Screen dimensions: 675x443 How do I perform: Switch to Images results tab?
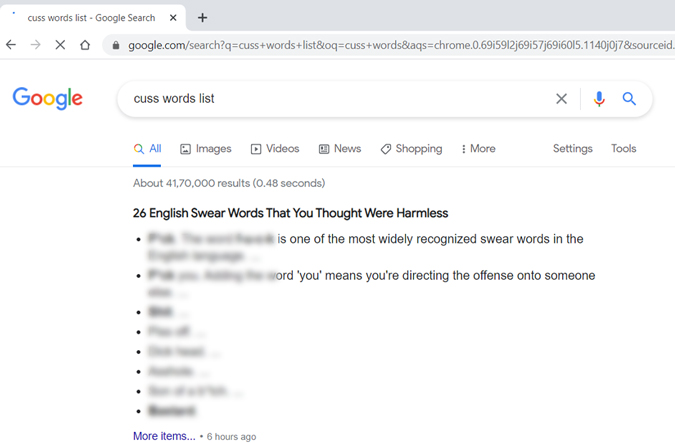pos(206,149)
